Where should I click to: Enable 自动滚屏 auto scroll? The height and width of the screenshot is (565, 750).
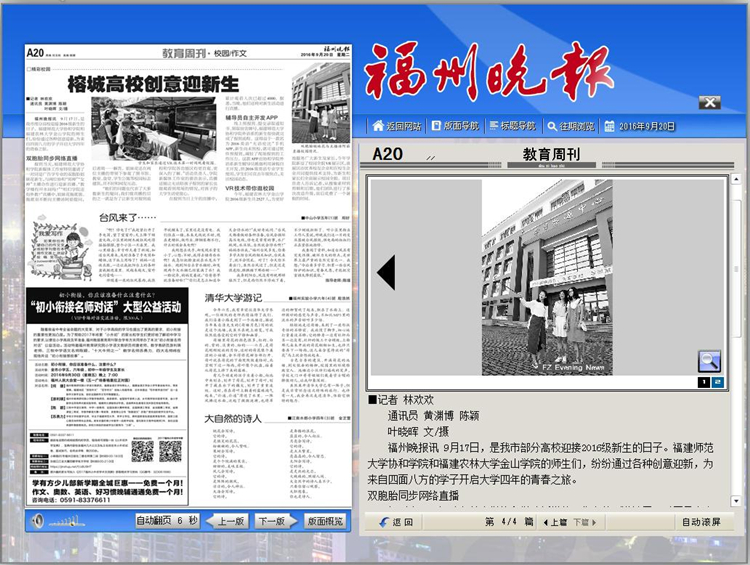701,522
